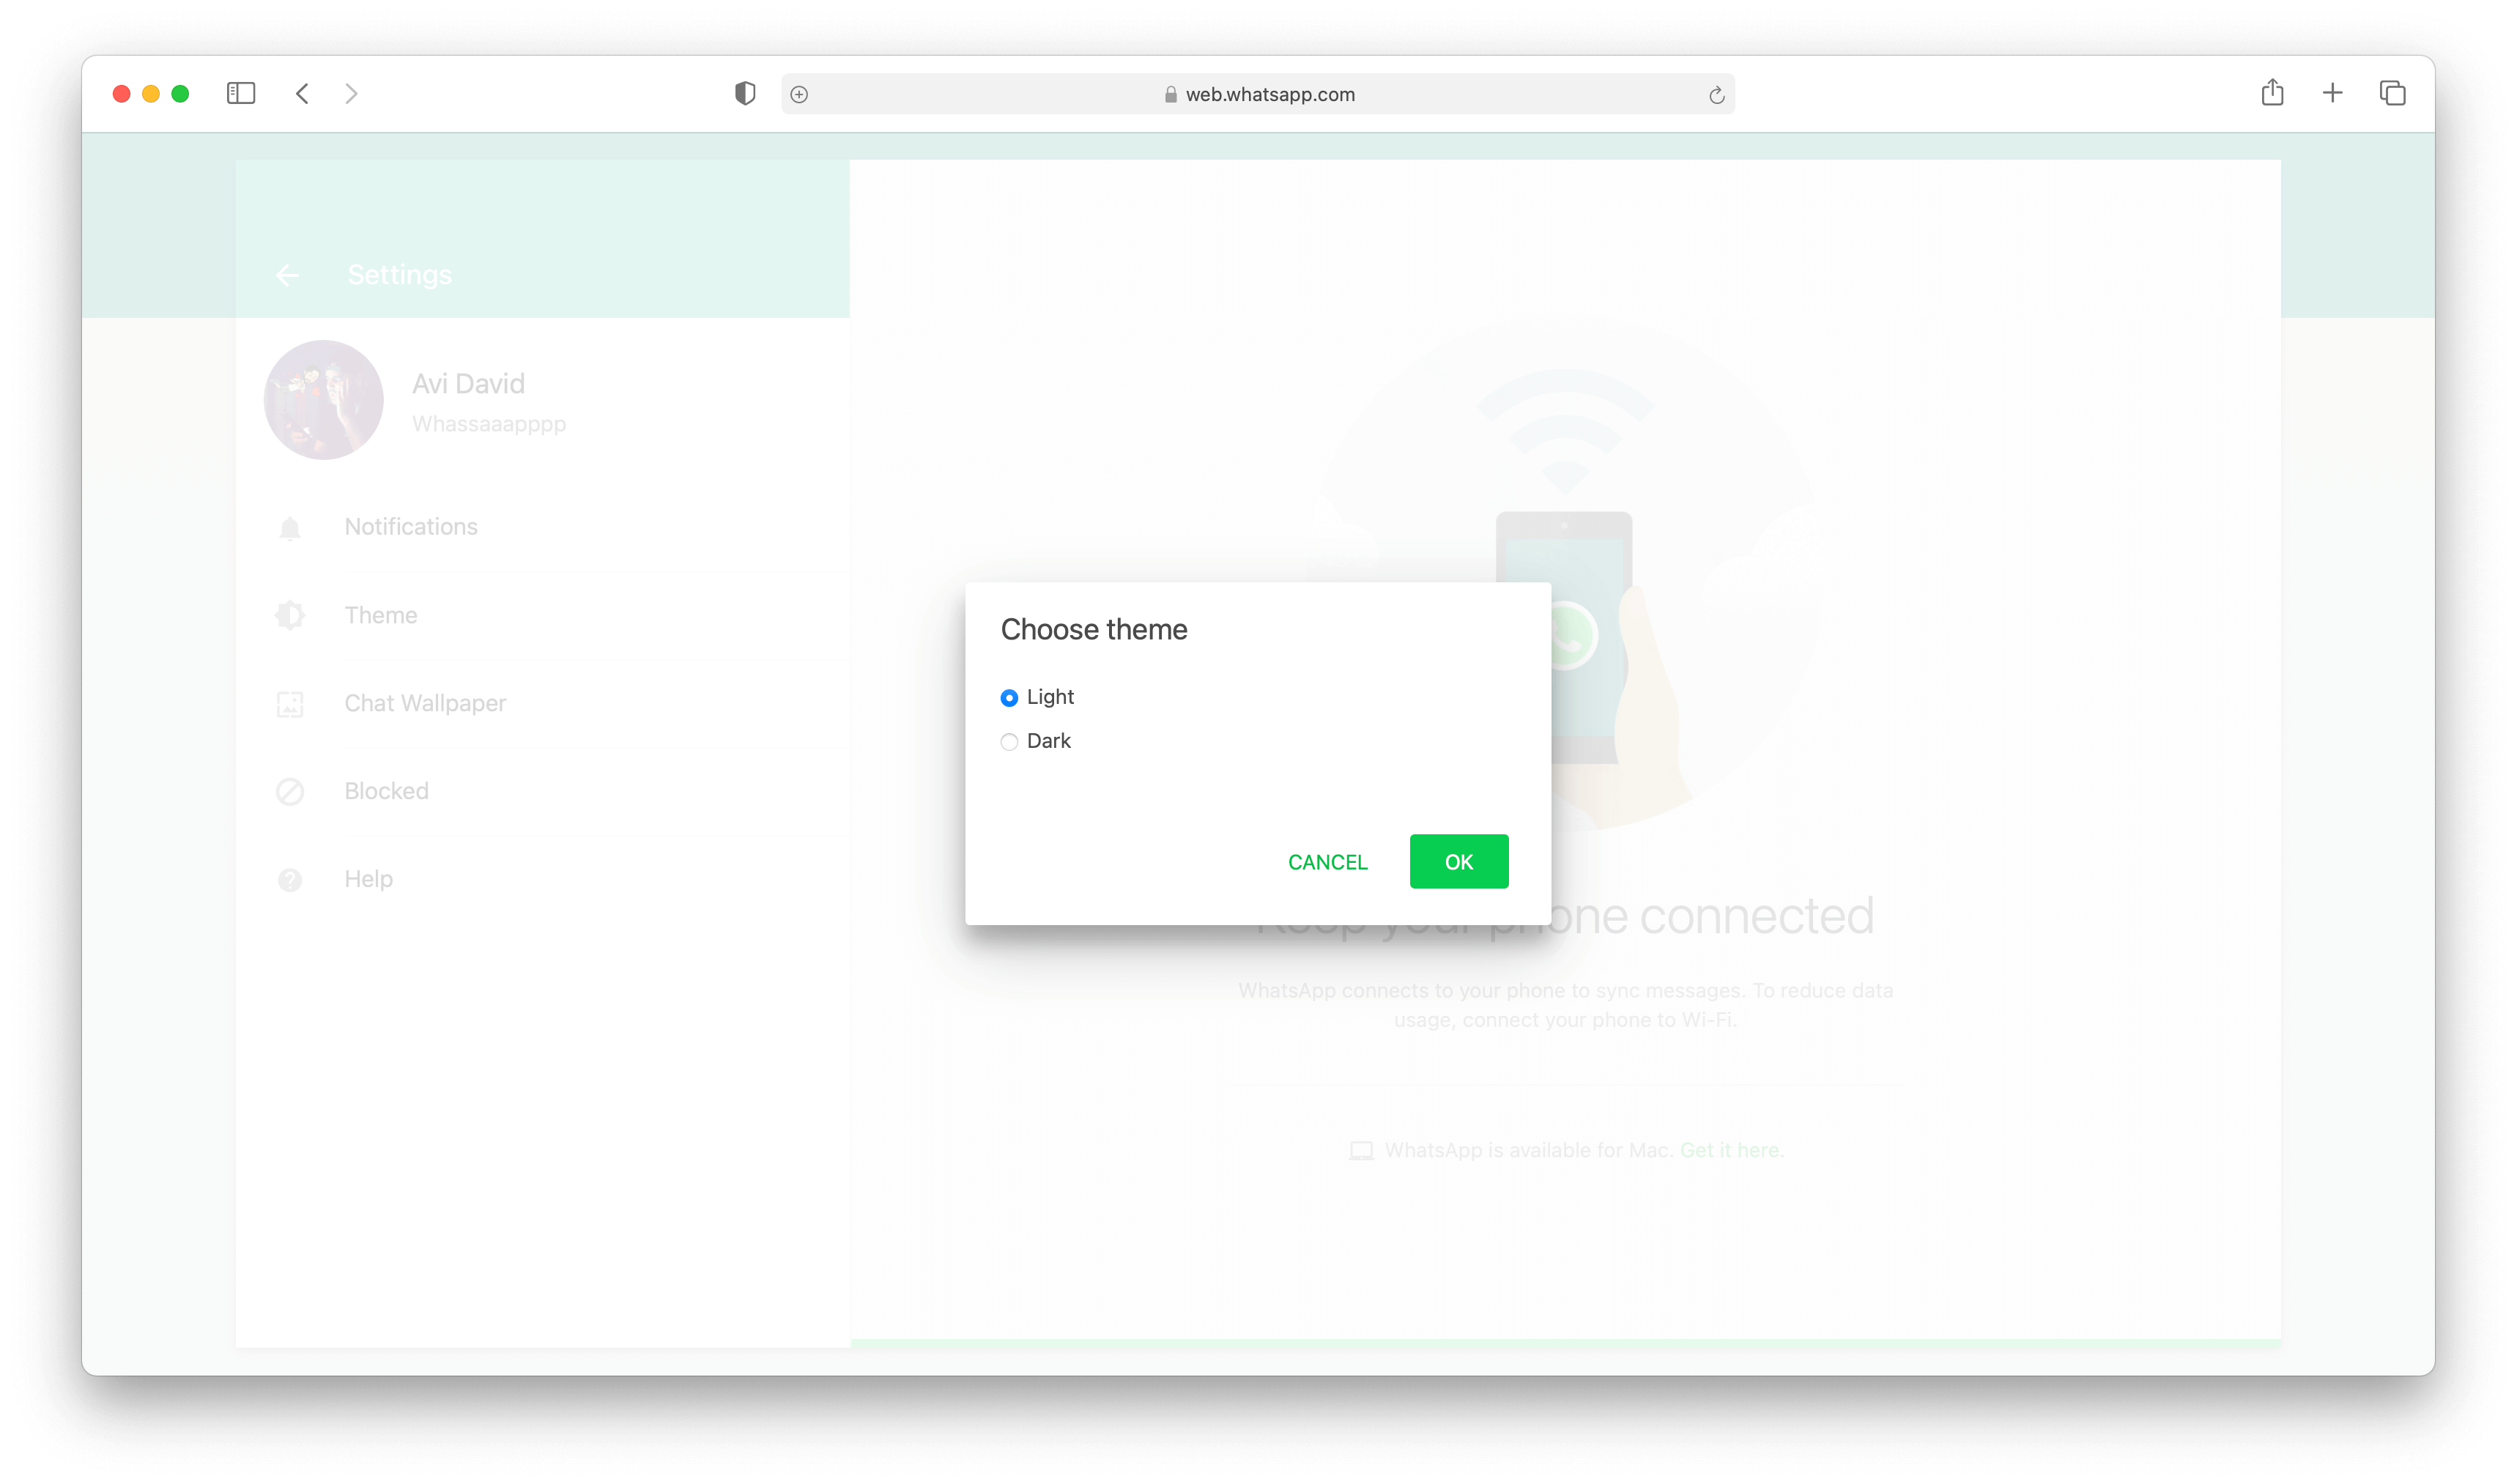Viewport: 2517px width, 1484px height.
Task: Go back using Safari's back arrow
Action: pos(302,94)
